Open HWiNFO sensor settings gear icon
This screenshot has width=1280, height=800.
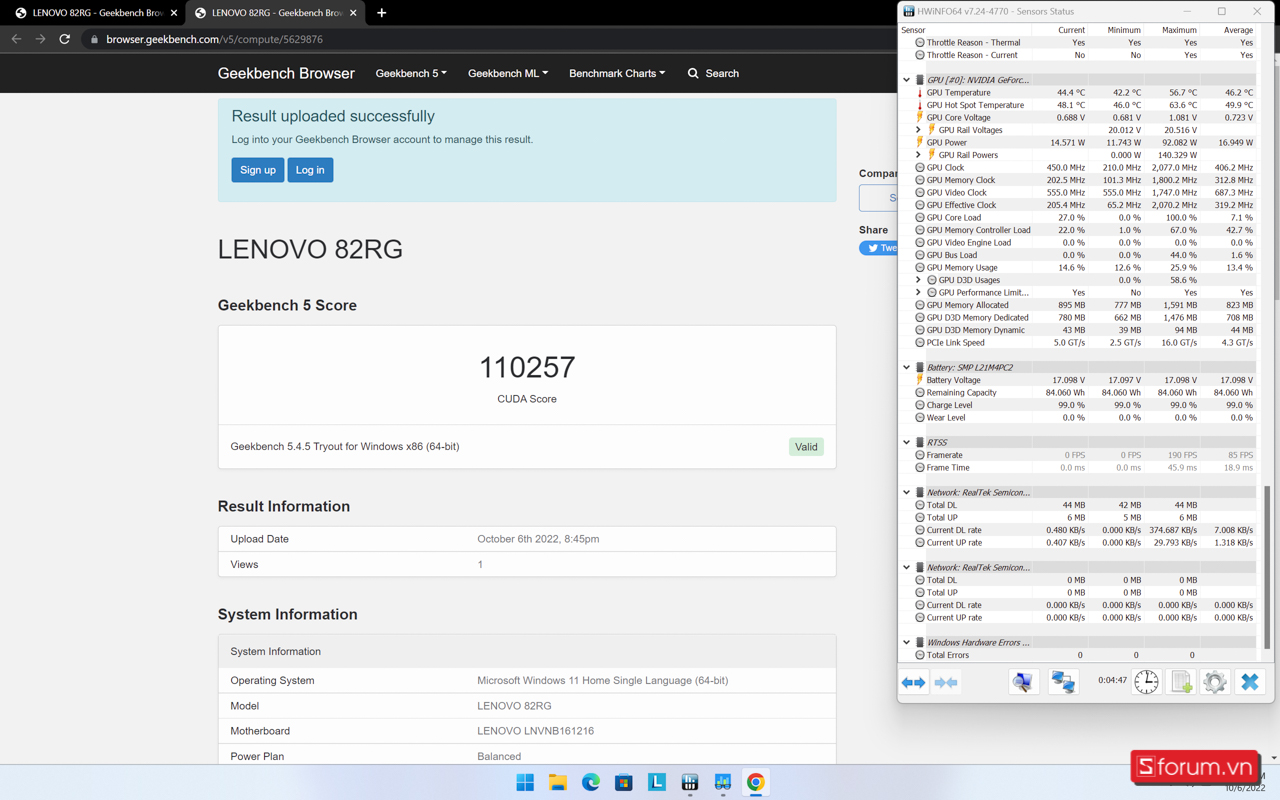pyautogui.click(x=1215, y=682)
